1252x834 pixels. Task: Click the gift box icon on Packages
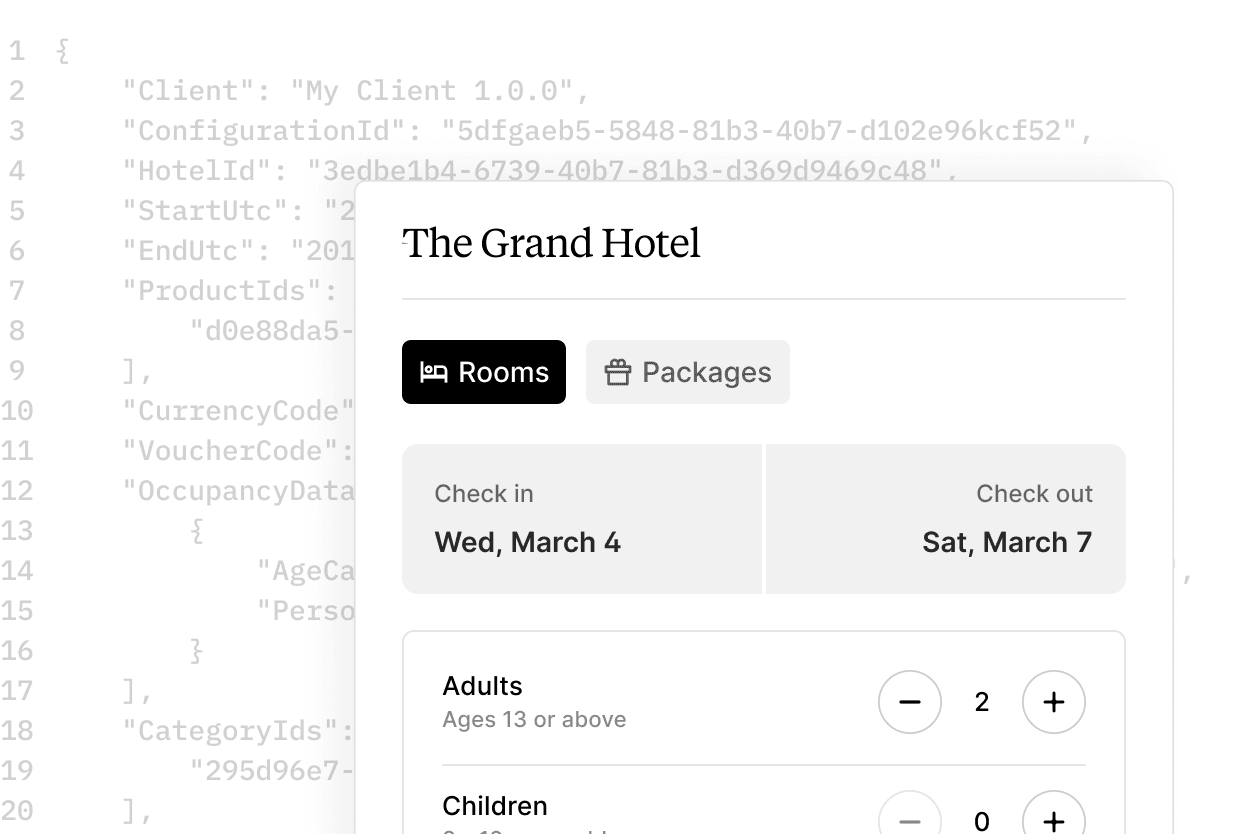point(618,373)
